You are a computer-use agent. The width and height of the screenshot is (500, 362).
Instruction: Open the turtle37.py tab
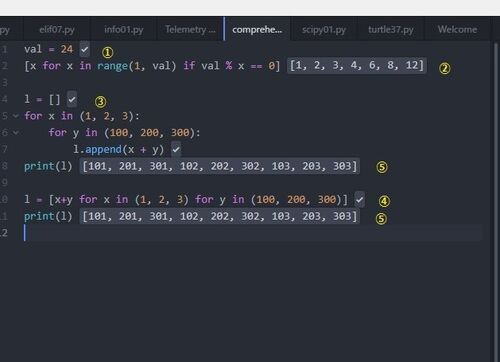(x=391, y=30)
